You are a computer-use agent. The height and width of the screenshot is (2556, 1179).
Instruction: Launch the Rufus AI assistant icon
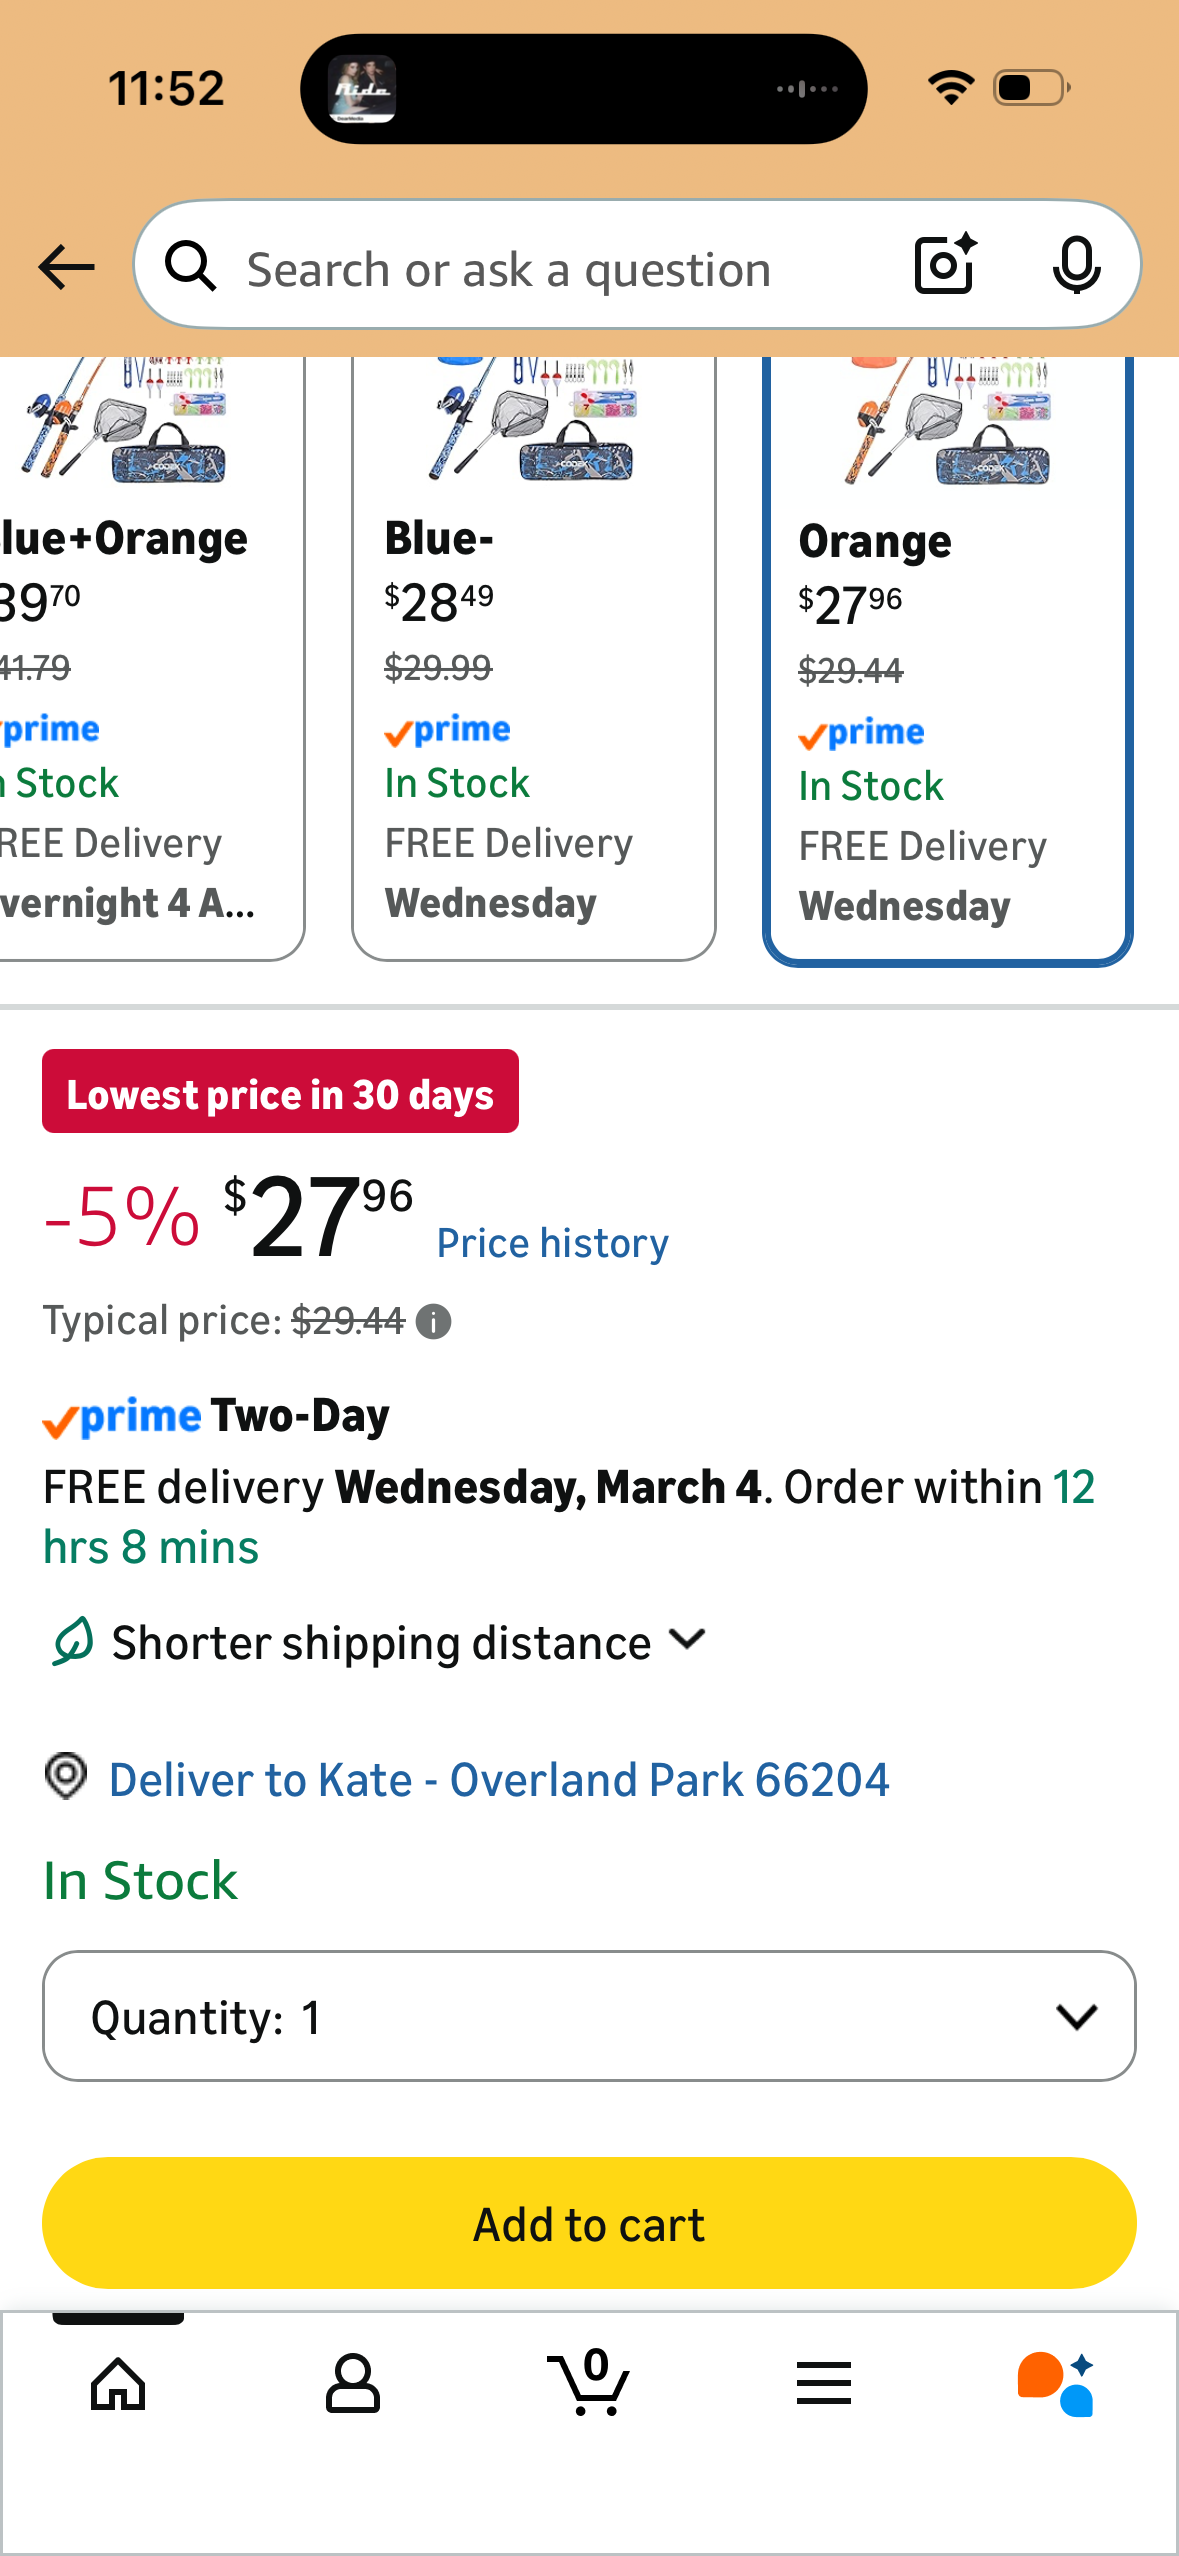click(1055, 2383)
